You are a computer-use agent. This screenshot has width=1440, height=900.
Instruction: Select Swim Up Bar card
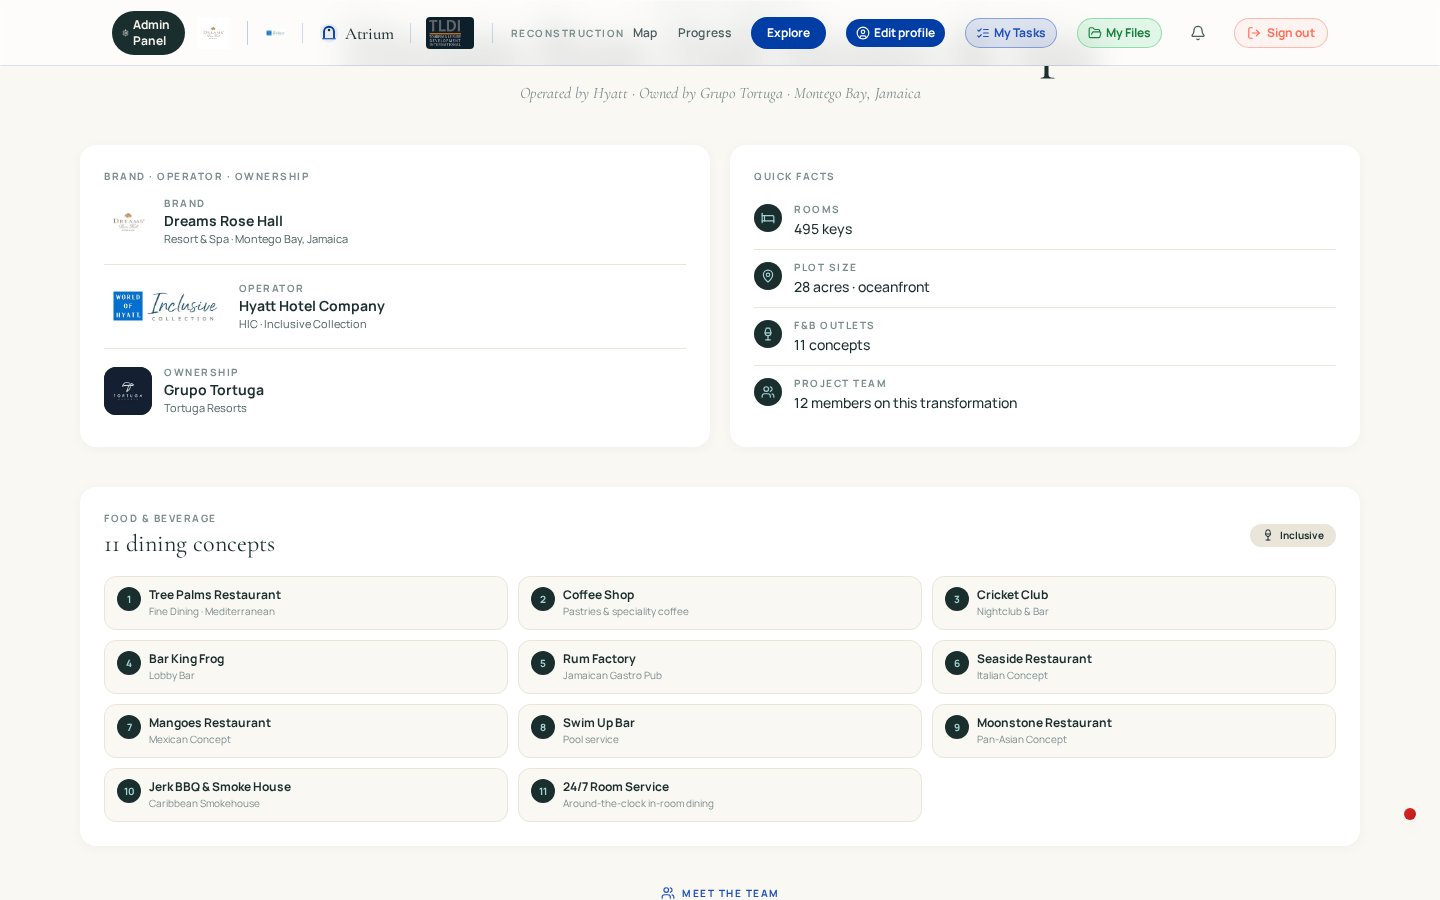tap(720, 731)
